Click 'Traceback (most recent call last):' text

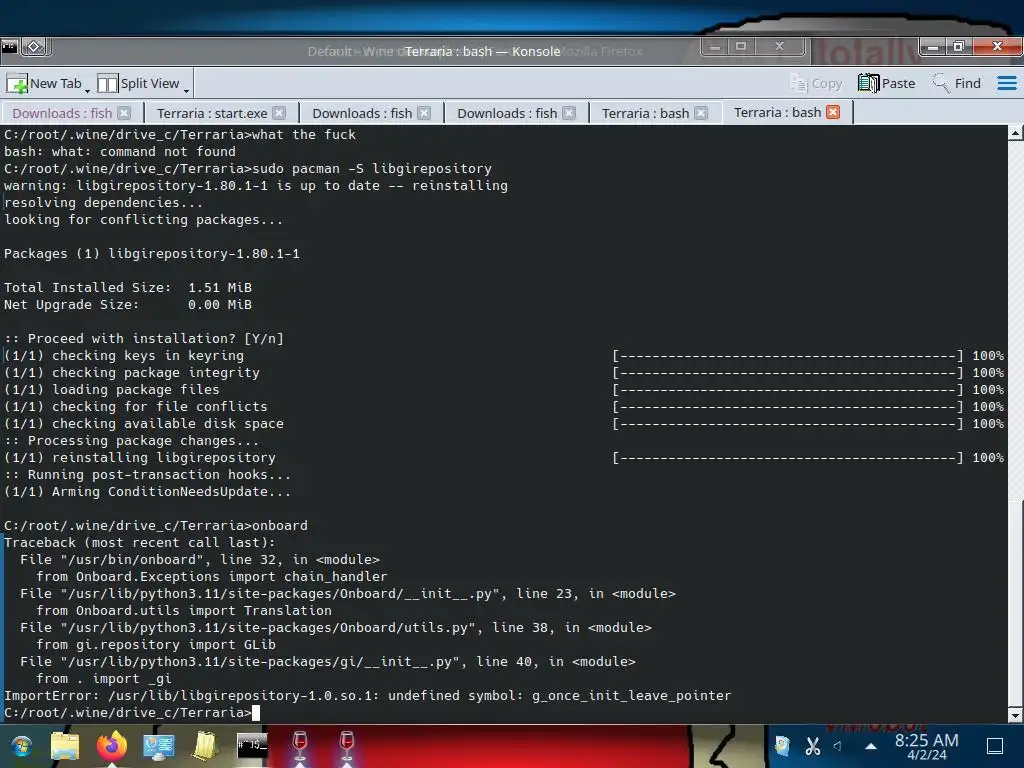click(140, 543)
